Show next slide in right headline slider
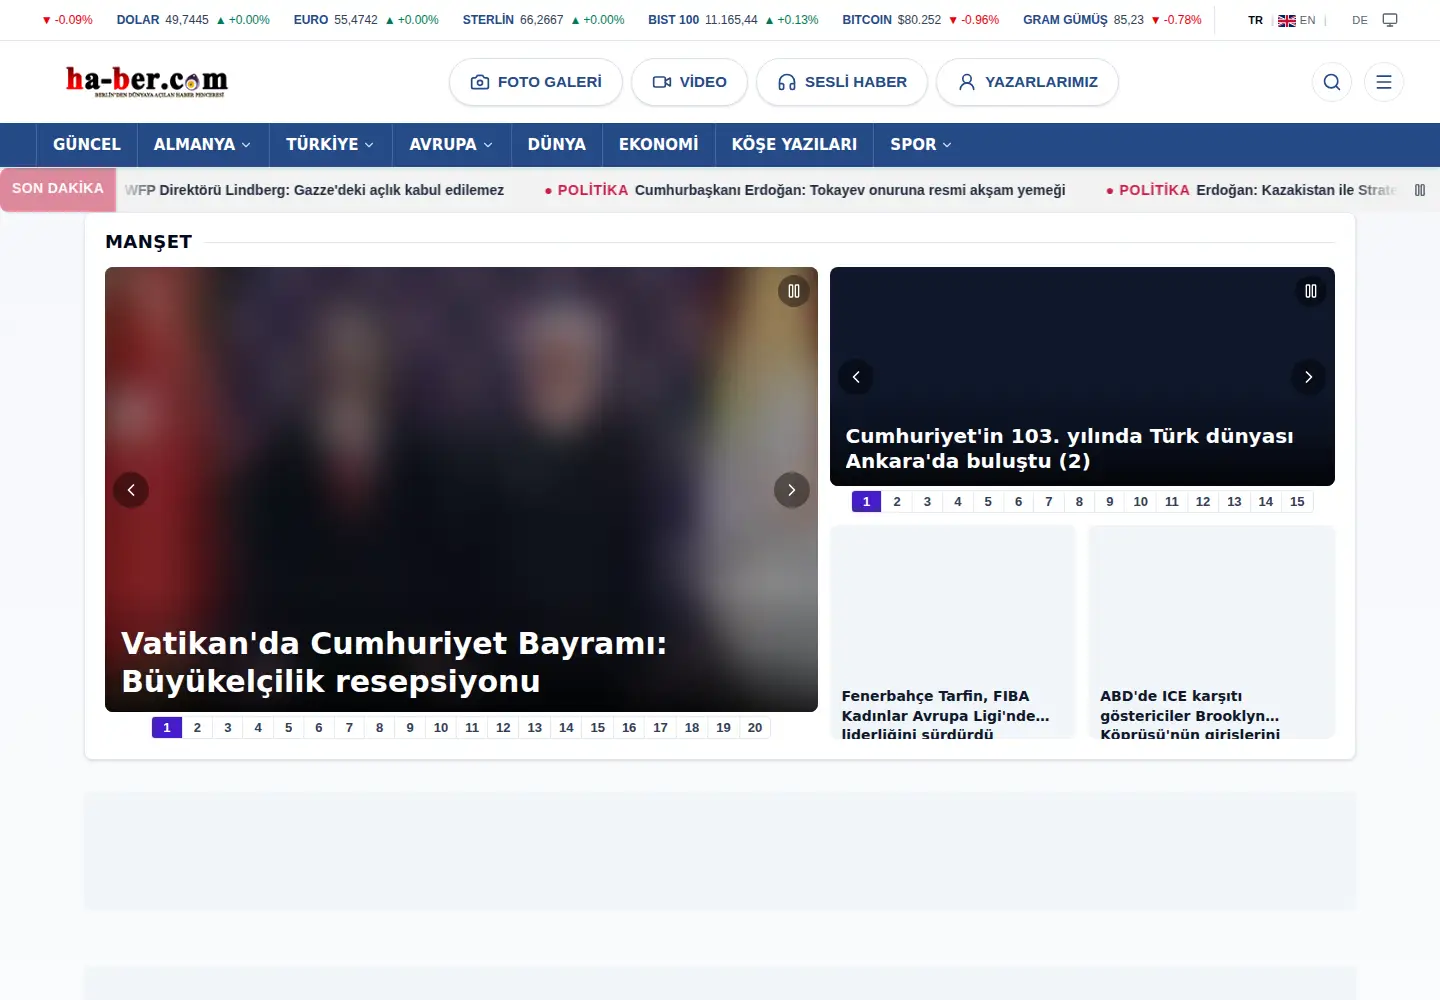Viewport: 1440px width, 1000px height. [x=1308, y=377]
